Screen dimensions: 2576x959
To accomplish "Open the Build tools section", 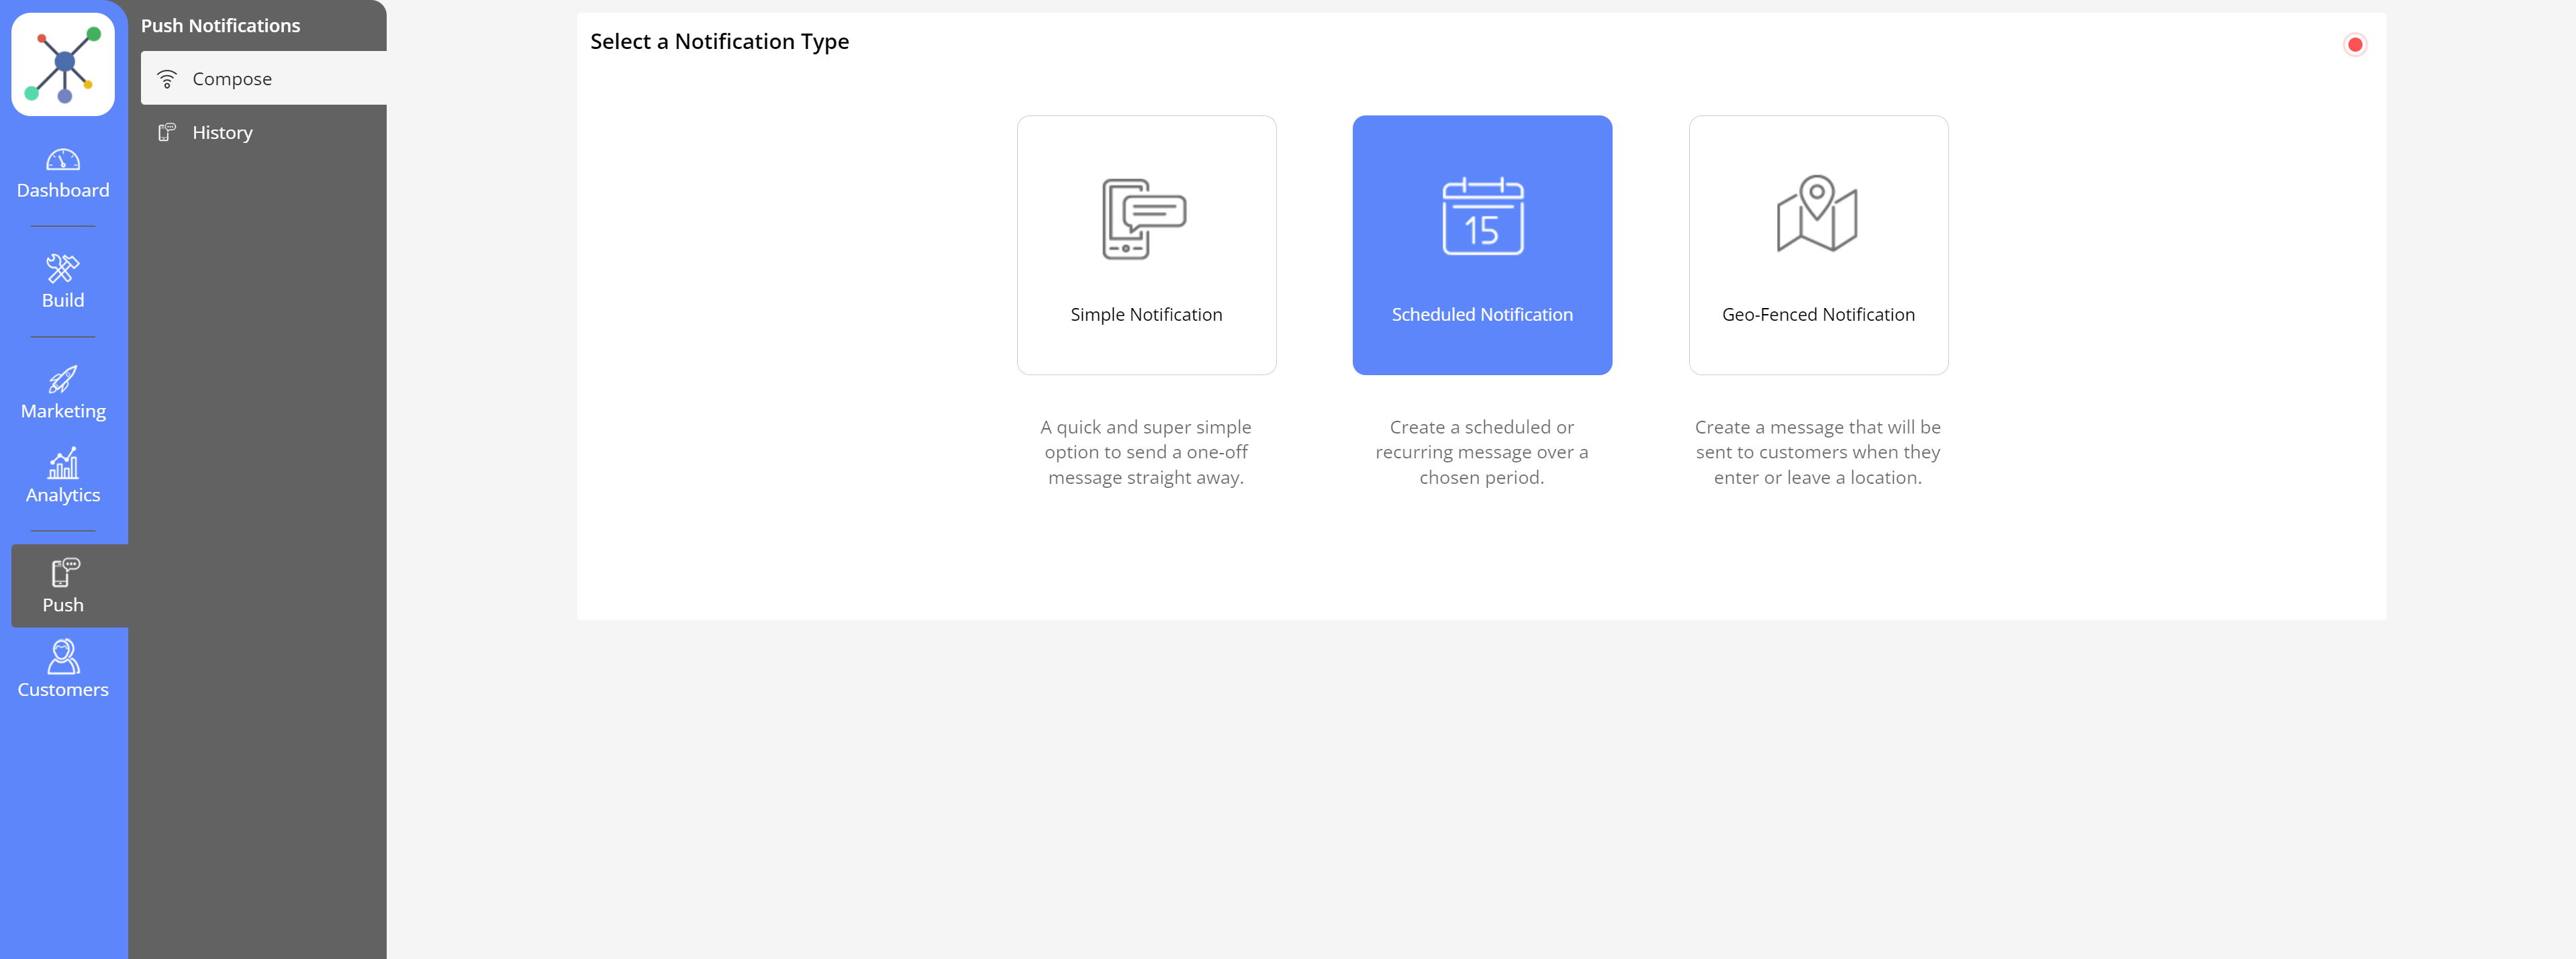I will pyautogui.click(x=63, y=281).
